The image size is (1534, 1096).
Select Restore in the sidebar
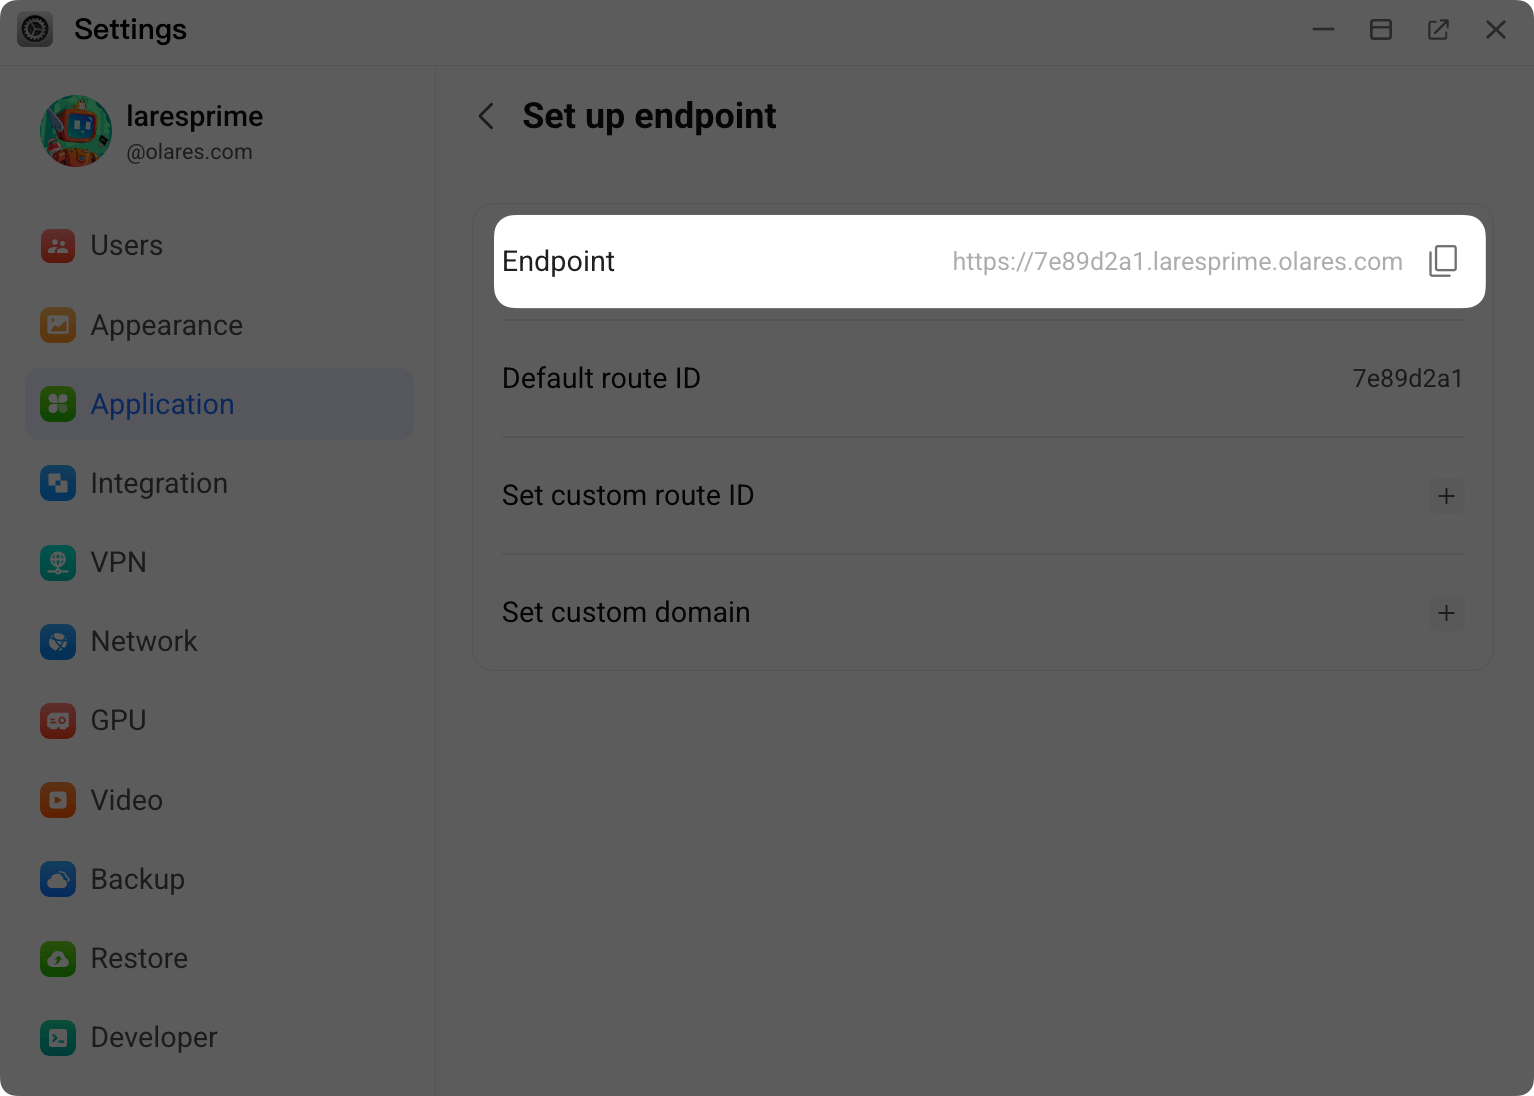coord(139,959)
